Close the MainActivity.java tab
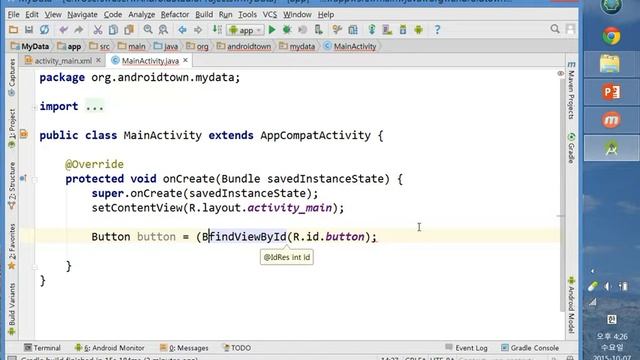This screenshot has height=360, width=640. 185,60
